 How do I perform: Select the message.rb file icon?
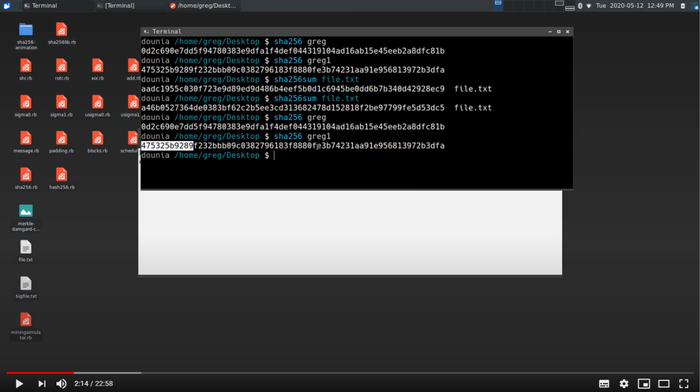(26, 139)
